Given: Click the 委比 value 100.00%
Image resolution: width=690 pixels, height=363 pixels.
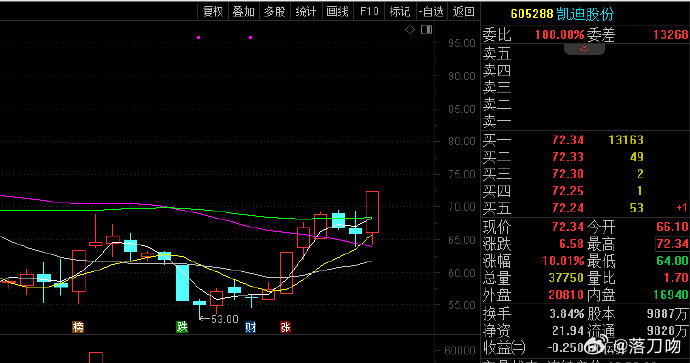Looking at the screenshot, I should pyautogui.click(x=559, y=34).
